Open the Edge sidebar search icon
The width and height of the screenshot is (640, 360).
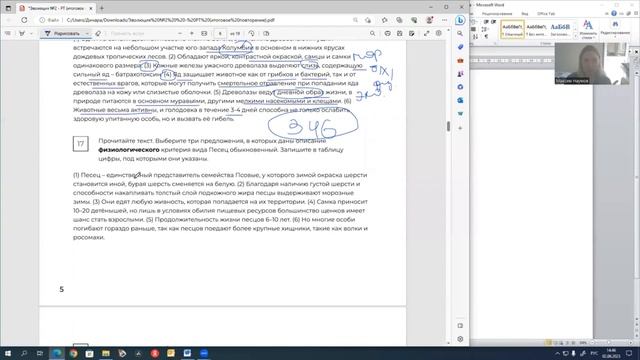(460, 33)
